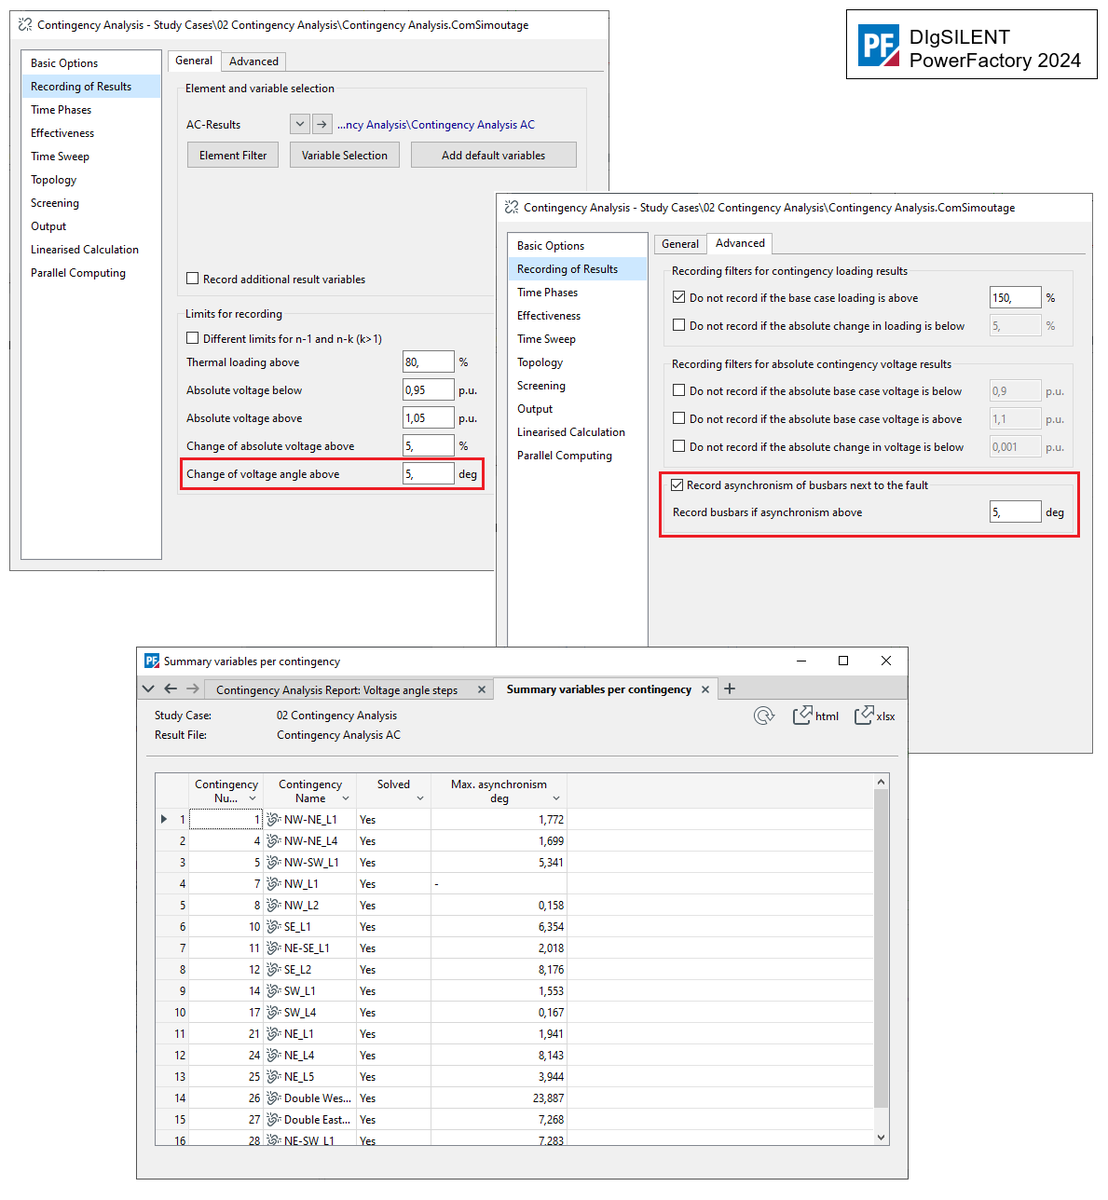Go back in the report window

[170, 689]
